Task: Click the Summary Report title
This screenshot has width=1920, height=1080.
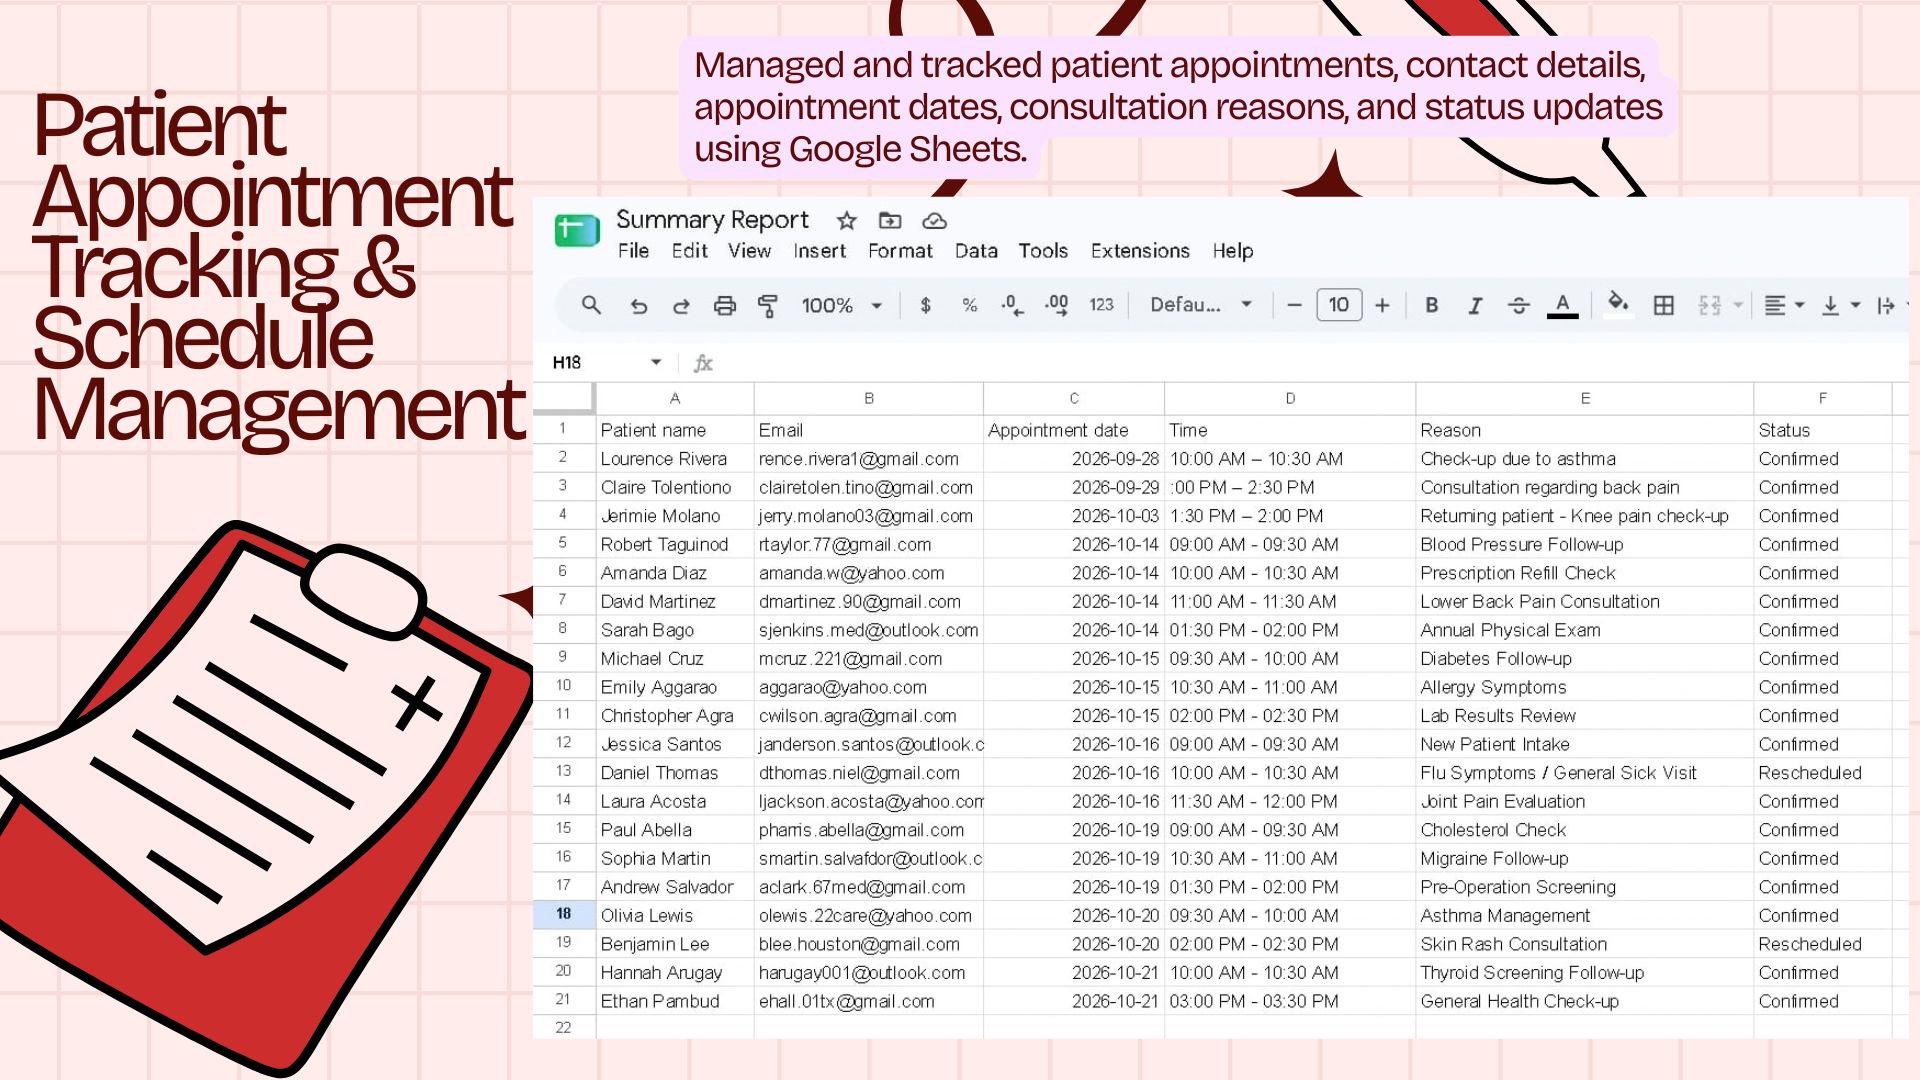Action: (712, 220)
